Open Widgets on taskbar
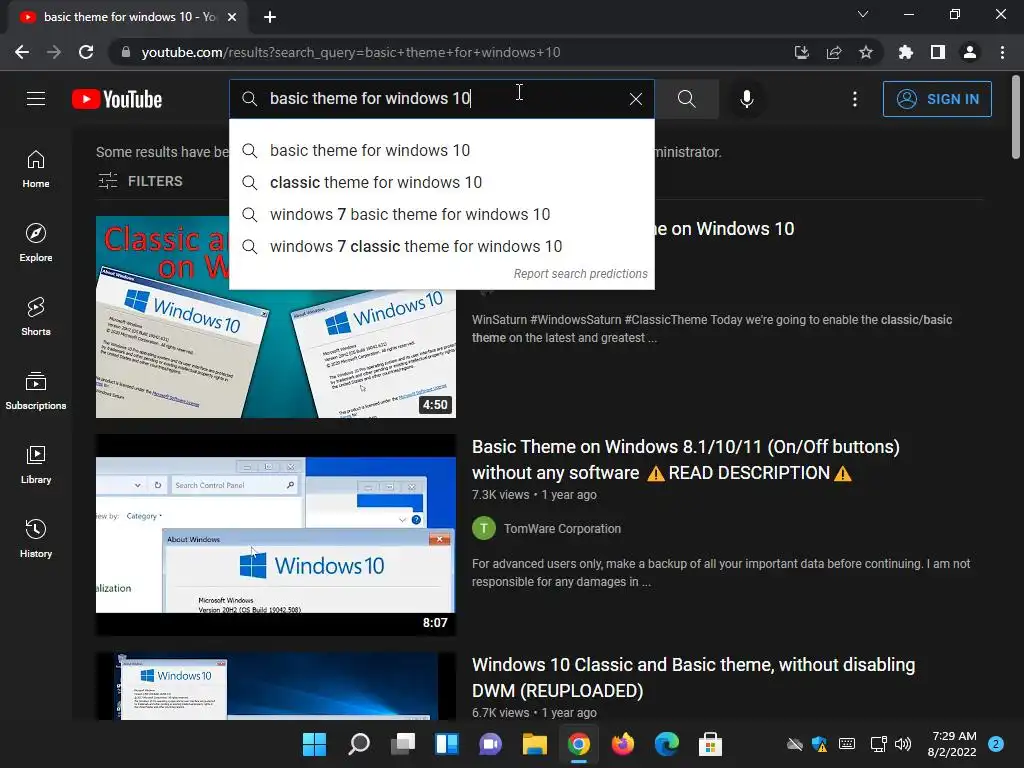Image resolution: width=1024 pixels, height=768 pixels. point(447,744)
